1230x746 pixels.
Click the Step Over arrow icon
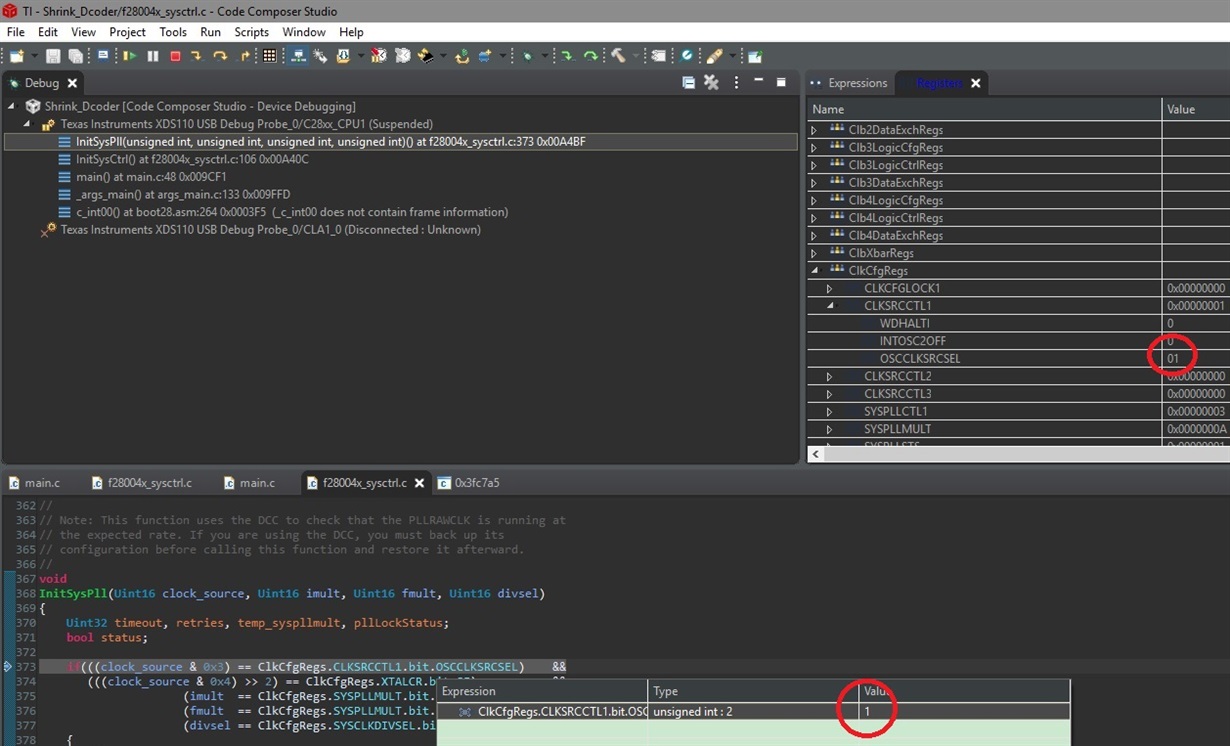point(220,56)
